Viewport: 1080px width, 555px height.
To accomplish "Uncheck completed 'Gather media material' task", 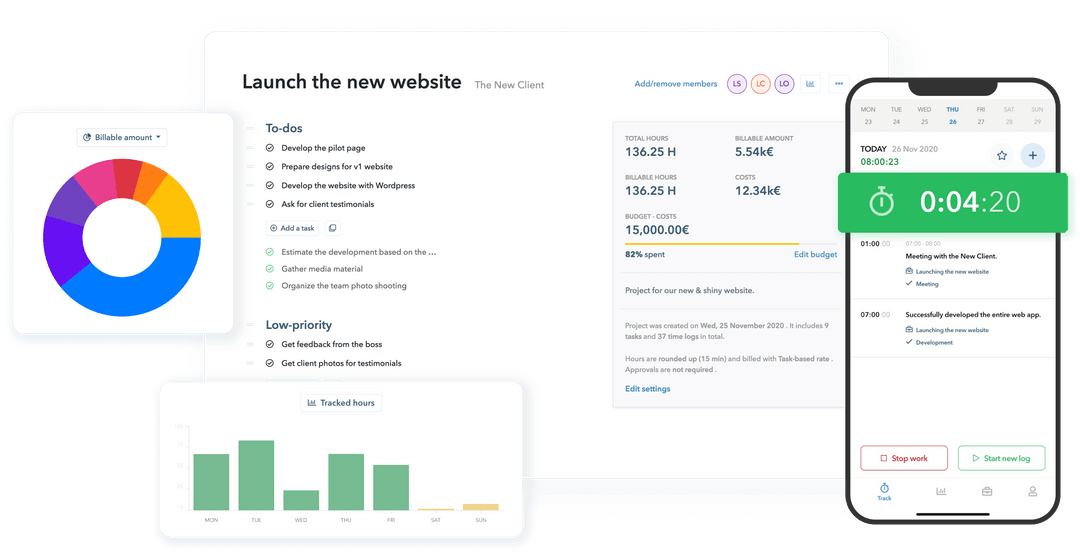I will [270, 269].
